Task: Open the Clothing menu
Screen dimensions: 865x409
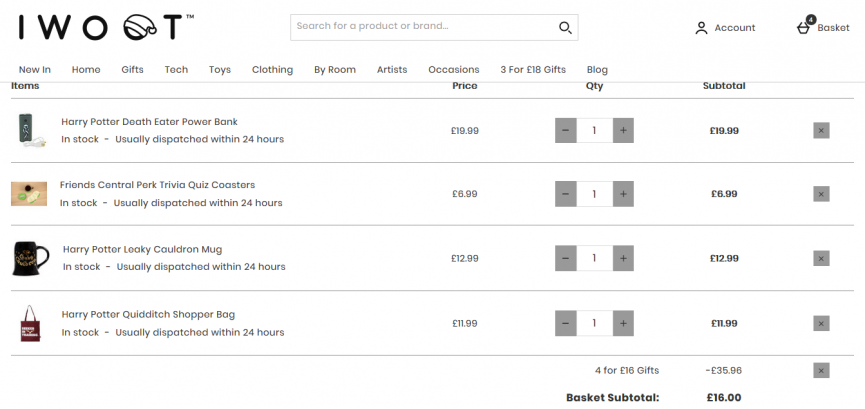Action: tap(272, 70)
